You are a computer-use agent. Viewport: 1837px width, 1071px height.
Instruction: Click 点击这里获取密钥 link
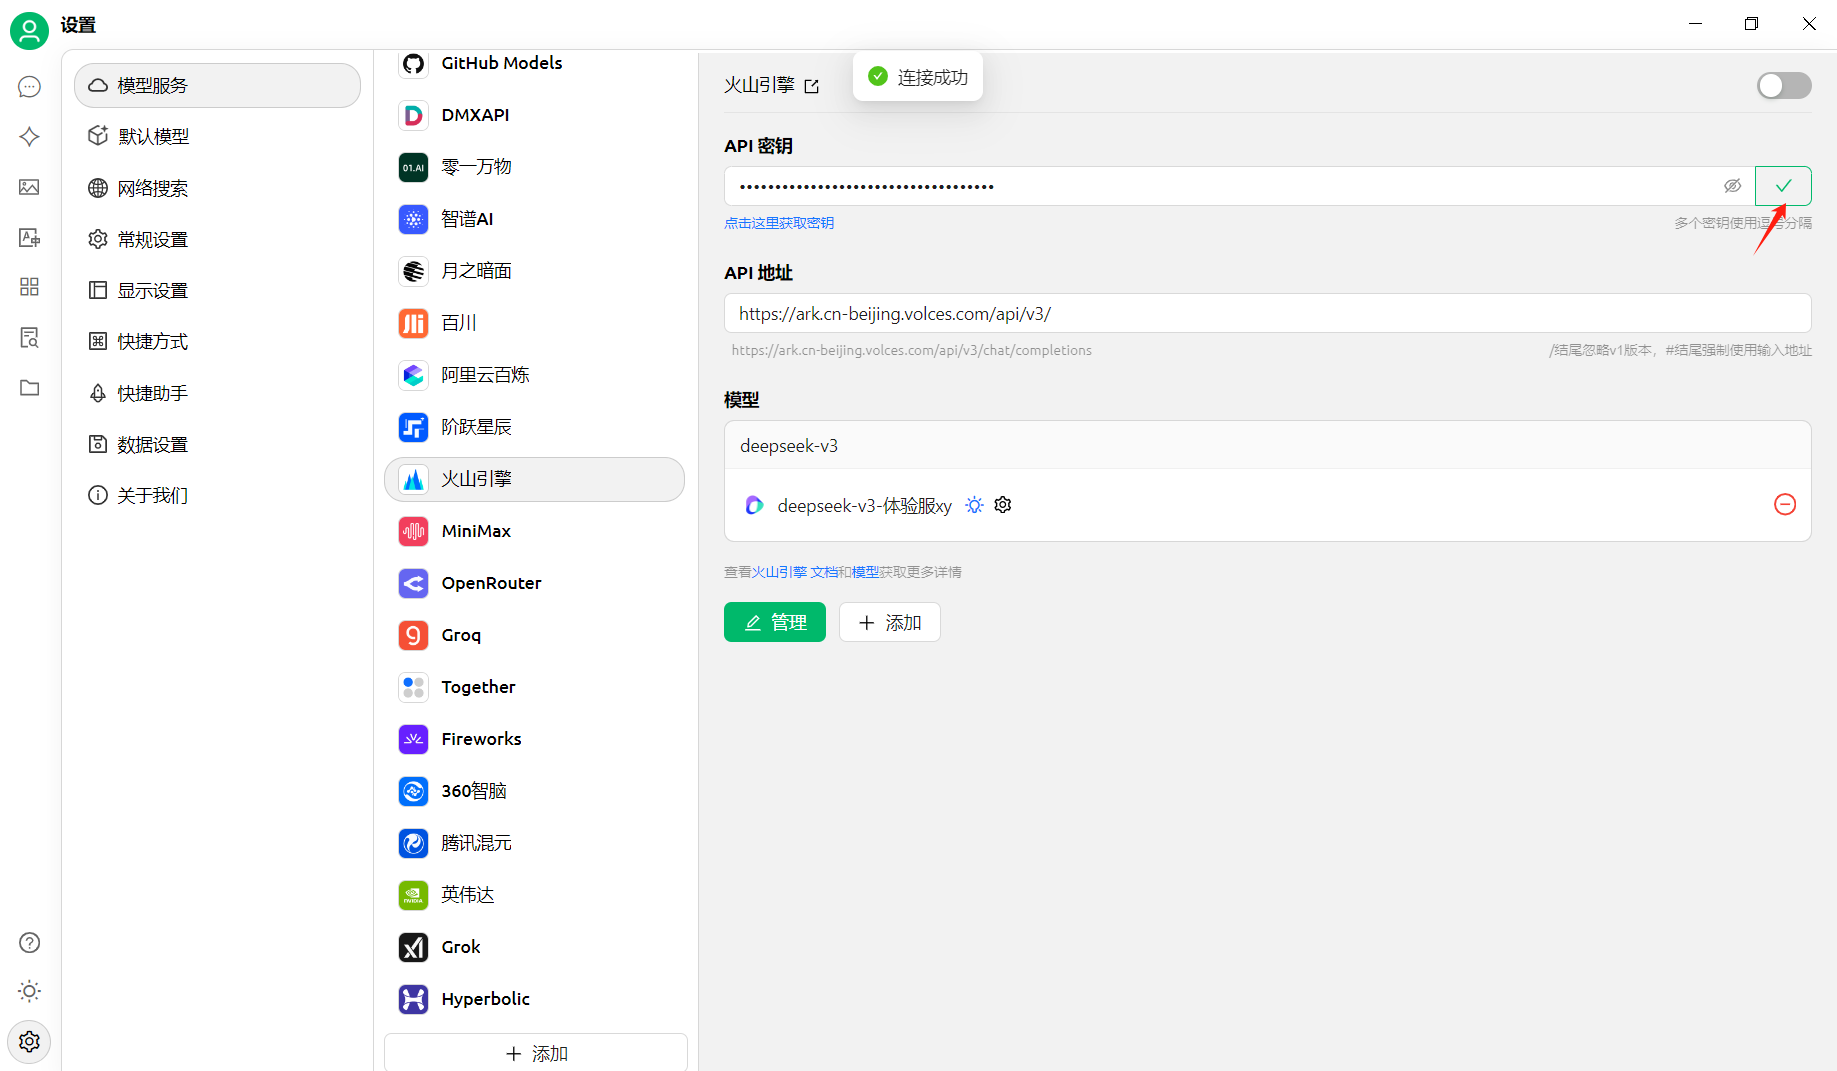click(x=779, y=223)
